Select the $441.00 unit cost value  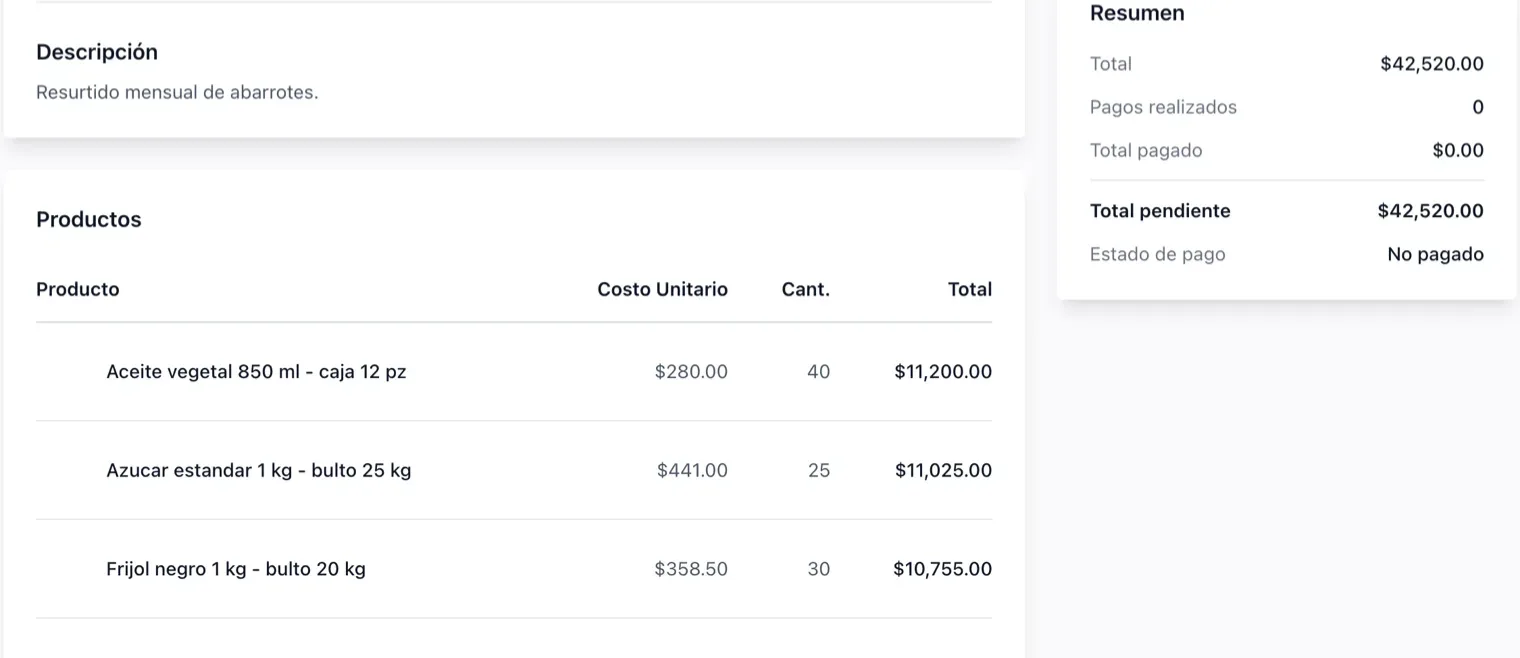coord(692,470)
